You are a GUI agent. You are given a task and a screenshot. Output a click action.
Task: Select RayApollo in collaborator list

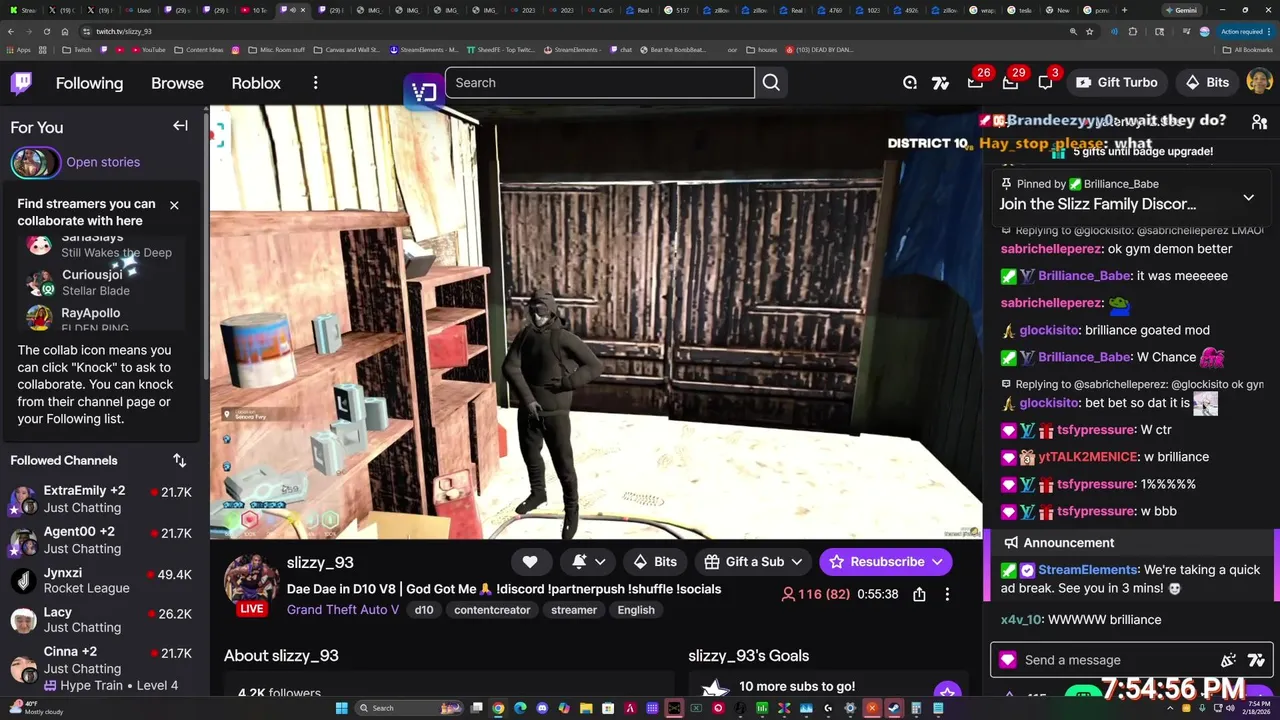(100, 318)
